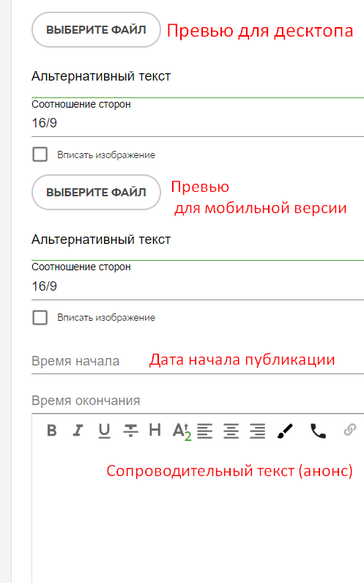Toggle bold formatting in the editor toolbar
Viewport: 364px width, 583px height.
tap(52, 431)
